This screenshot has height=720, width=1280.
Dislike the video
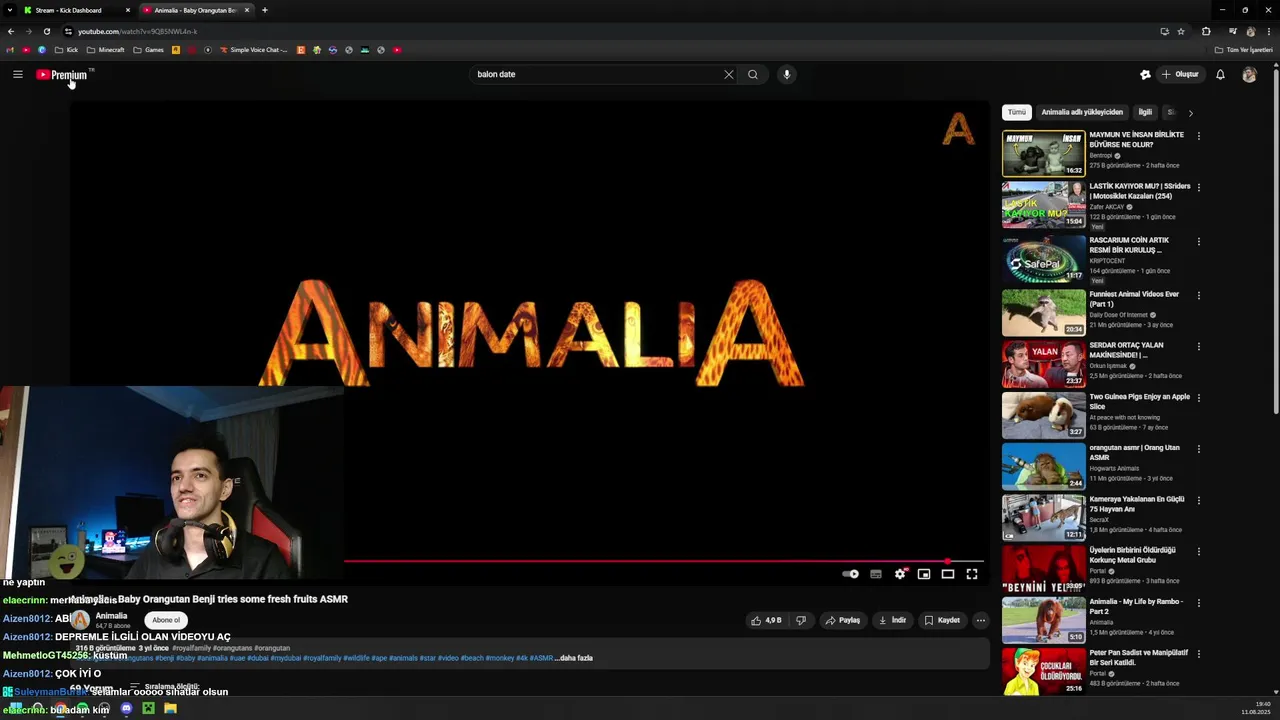pos(800,620)
